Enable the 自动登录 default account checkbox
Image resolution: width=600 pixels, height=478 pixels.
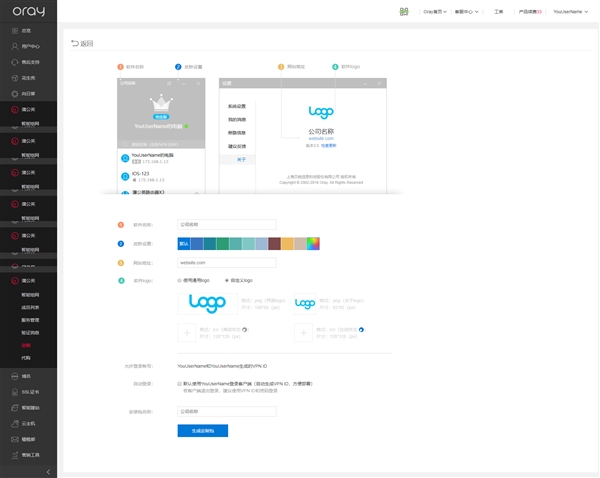coord(180,383)
